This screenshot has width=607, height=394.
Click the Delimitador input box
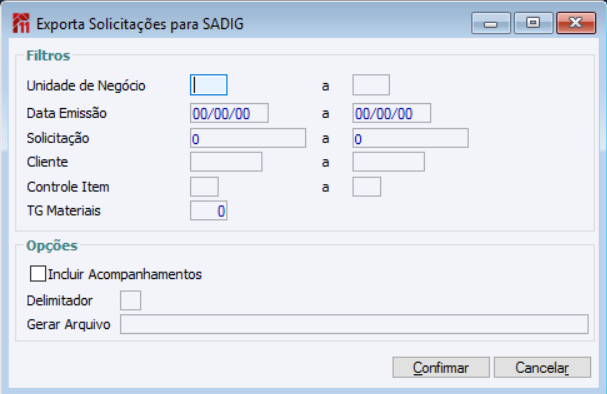pyautogui.click(x=130, y=300)
